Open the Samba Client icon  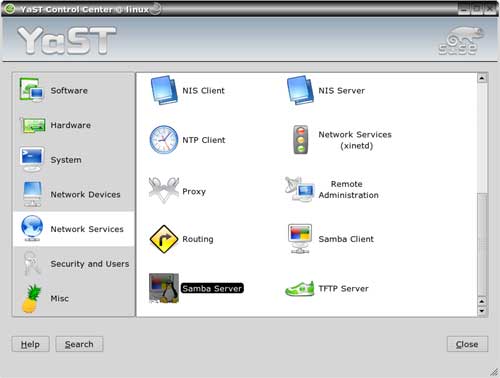point(300,239)
